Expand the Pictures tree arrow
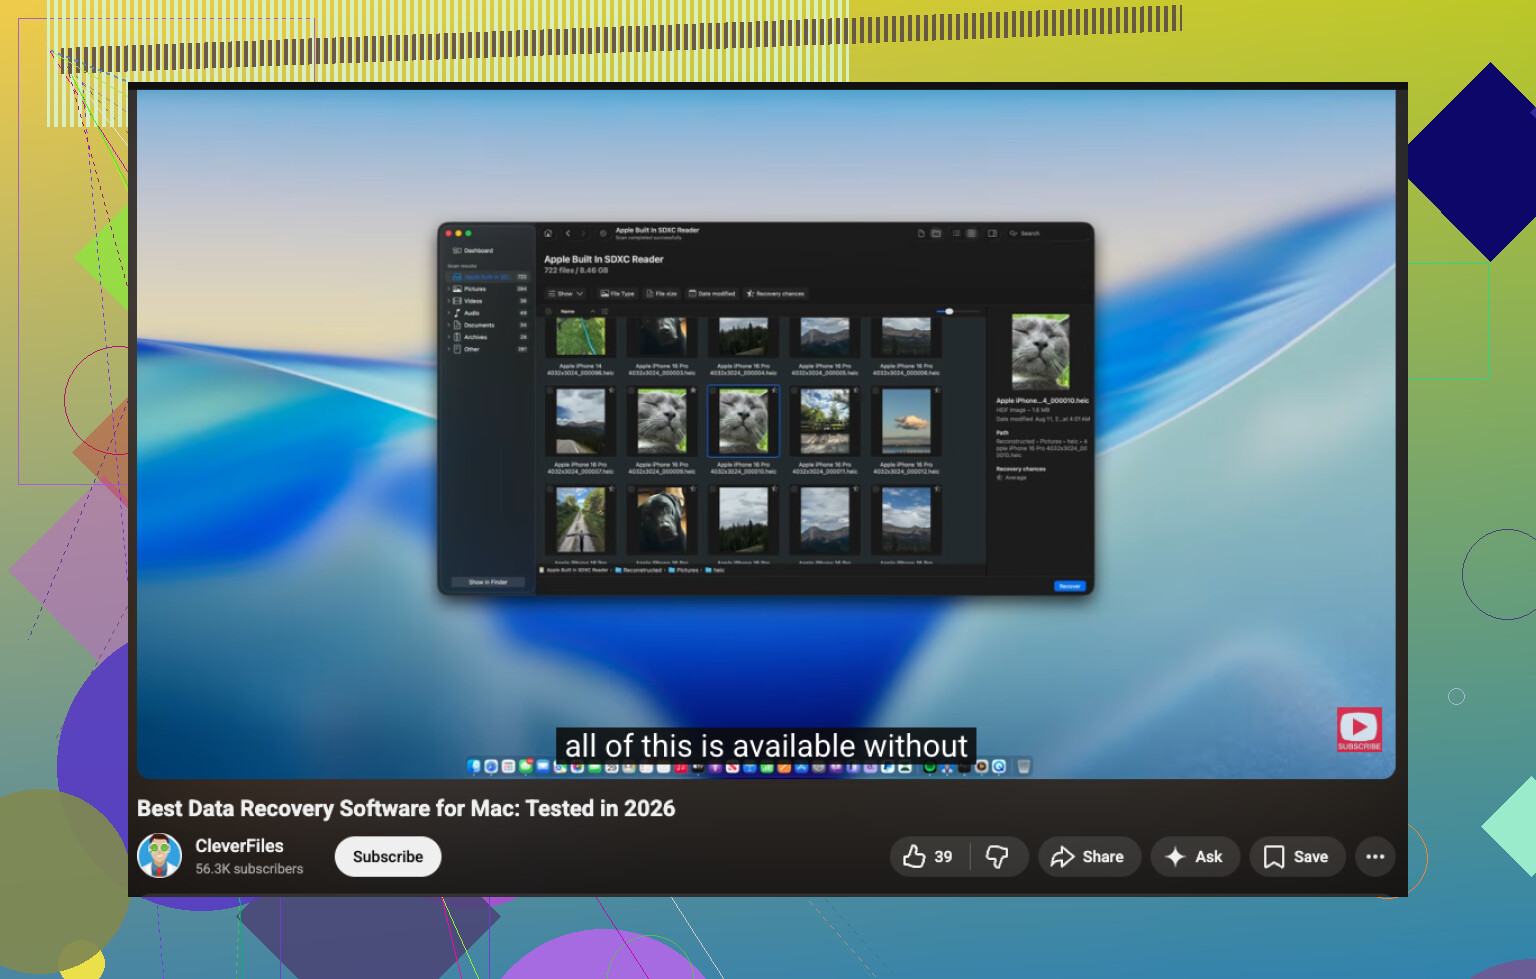The height and width of the screenshot is (979, 1536). [448, 289]
